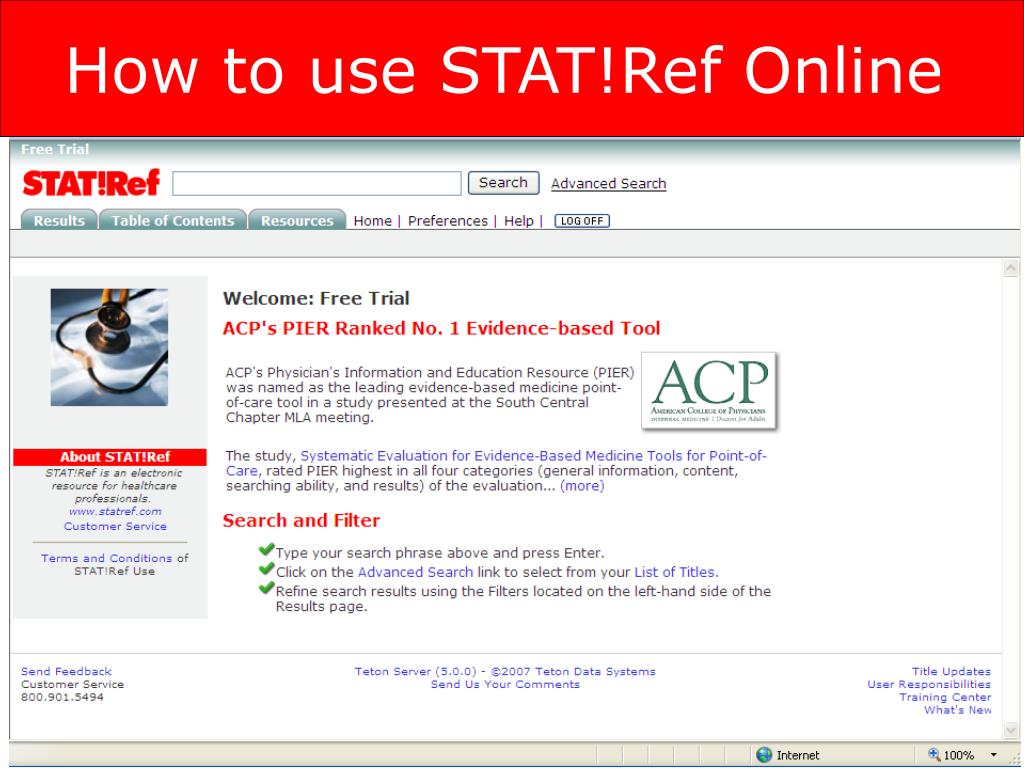Switch to the Table of Contents tab
This screenshot has width=1024, height=768.
(x=172, y=220)
